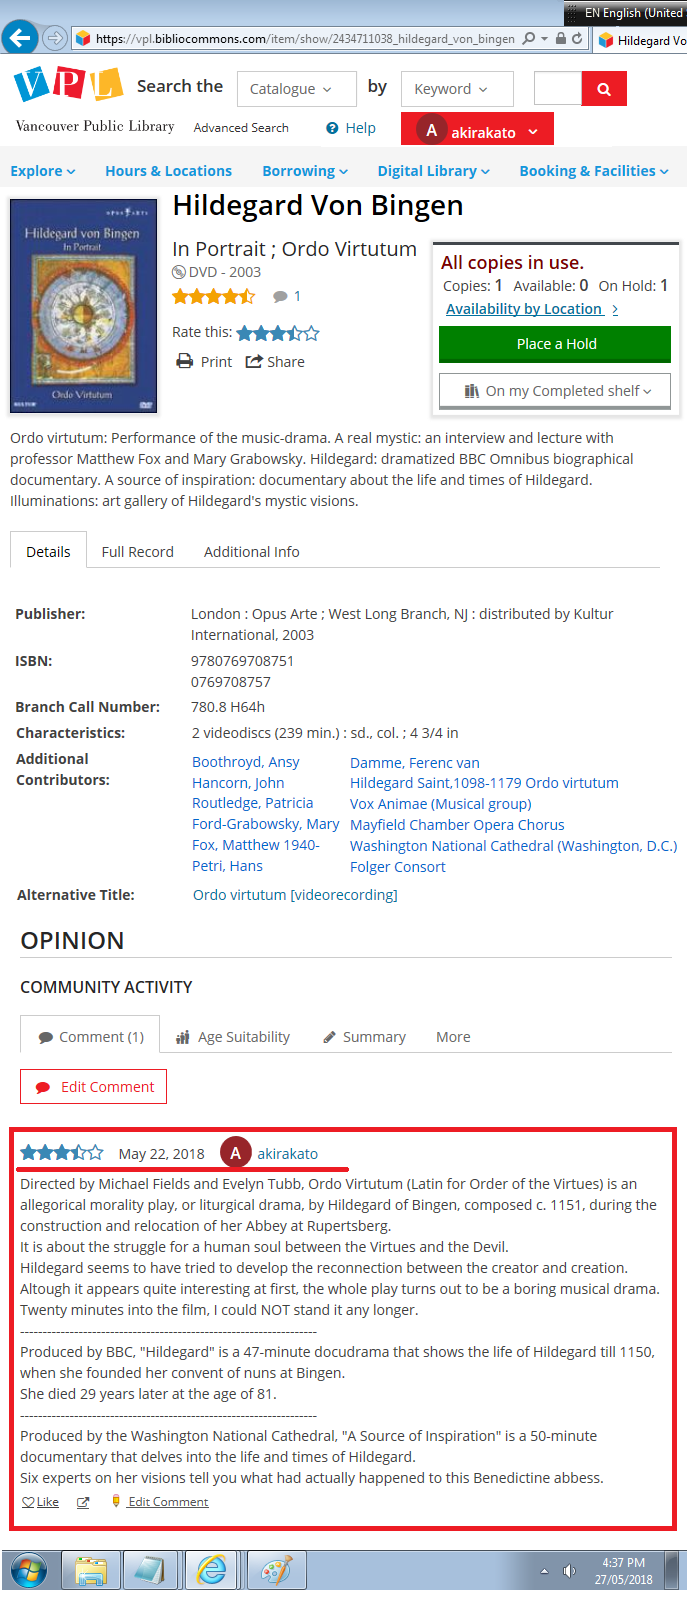This screenshot has height=1600, width=687.
Task: Click the volume speaker tray icon
Action: click(x=569, y=1571)
